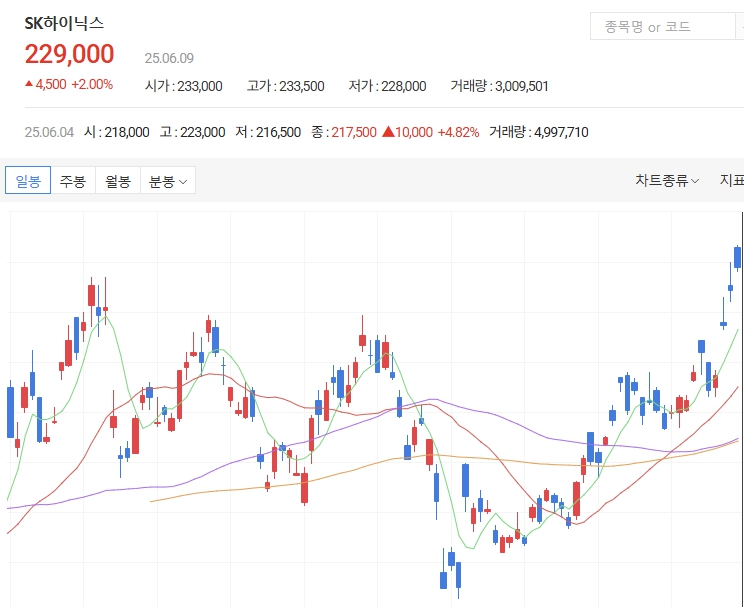This screenshot has height=607, width=744.
Task: Open the 차트종류 chart type dropdown
Action: (x=667, y=180)
